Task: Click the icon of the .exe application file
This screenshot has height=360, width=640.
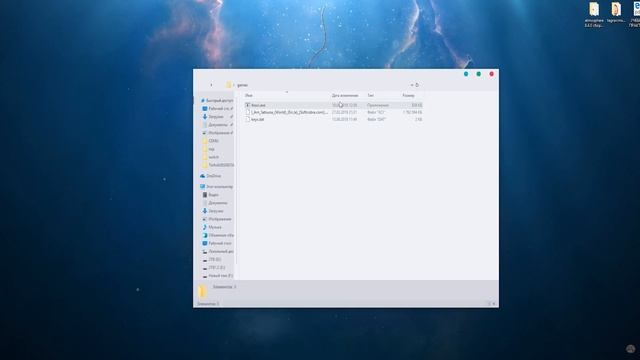Action: point(247,105)
